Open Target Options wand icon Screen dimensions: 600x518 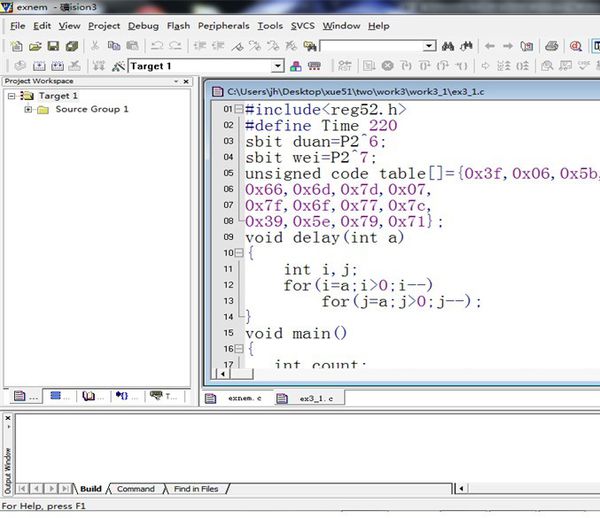116,66
